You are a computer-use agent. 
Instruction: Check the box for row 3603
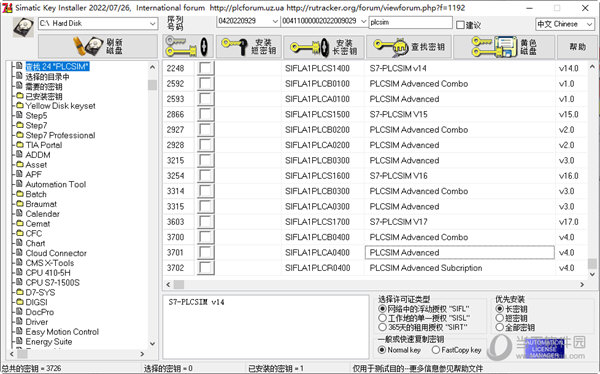tap(205, 222)
